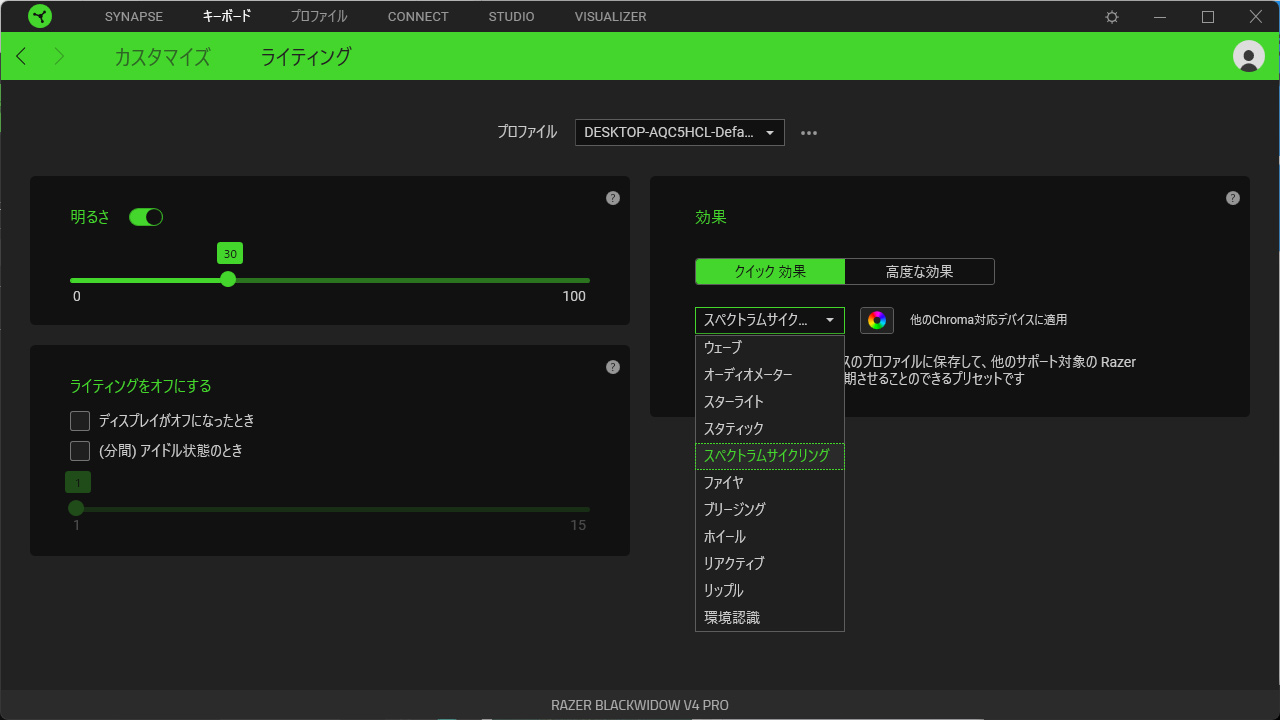
Task: Click the idle minutes slider handle
Action: (76, 508)
